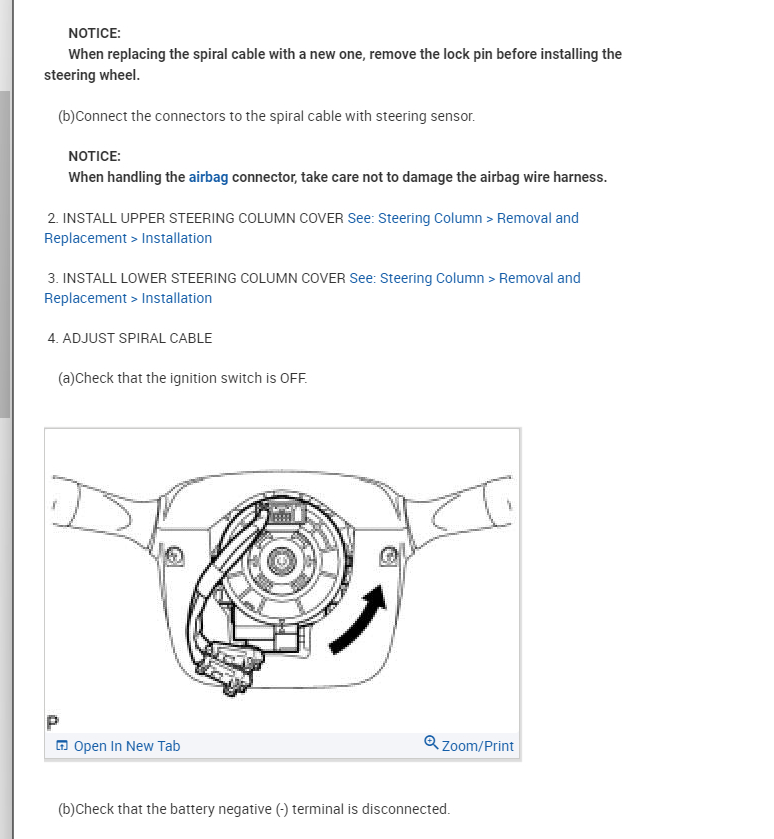The height and width of the screenshot is (839, 774).
Task: Click the 'Check that the ignition switch is OFF' step
Action: coord(182,378)
